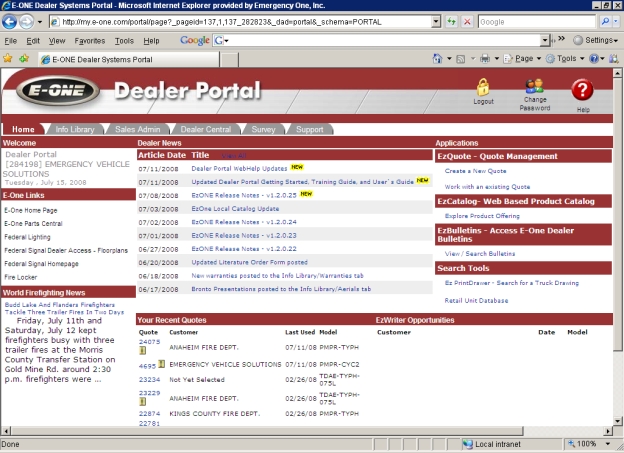This screenshot has height=453, width=624.
Task: Switch to the Dealer Central tab
Action: point(205,129)
